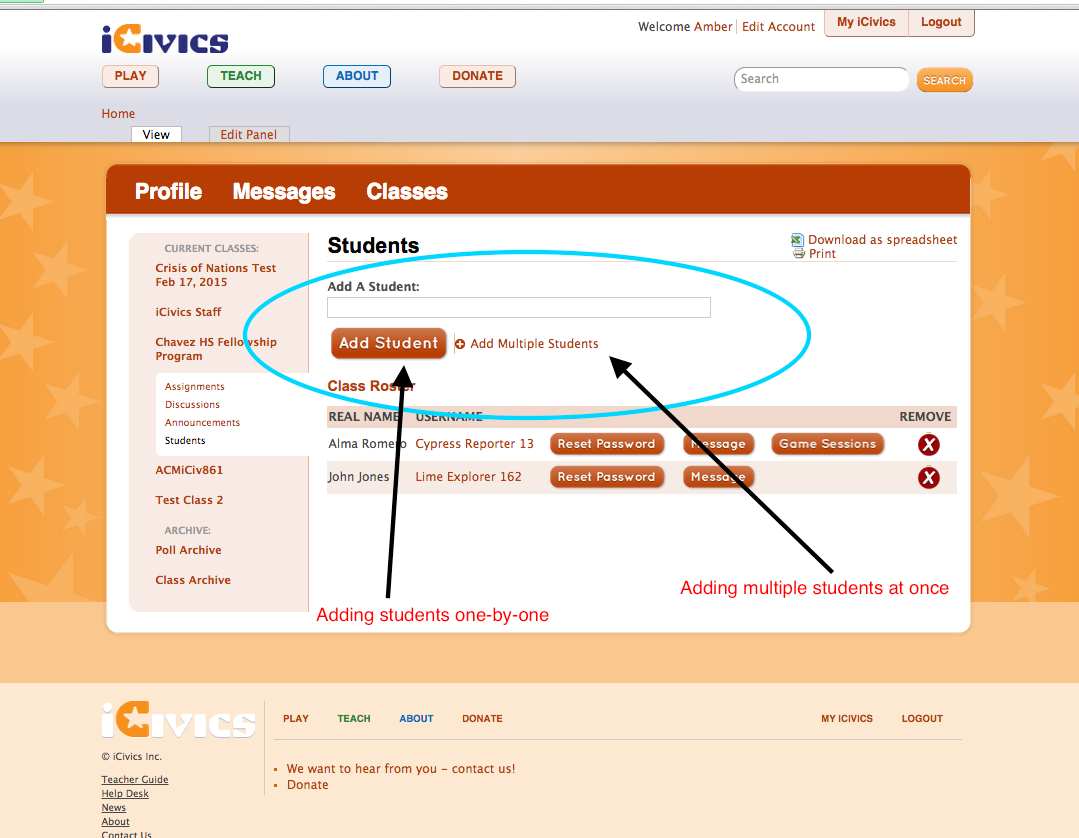Screen dimensions: 1079x838
Task: Open the Test Class 2 class
Action: [189, 500]
